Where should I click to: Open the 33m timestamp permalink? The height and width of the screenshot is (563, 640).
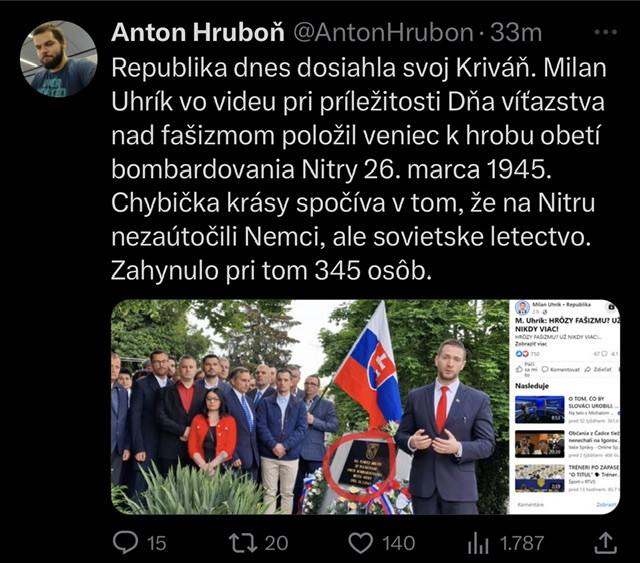516,32
